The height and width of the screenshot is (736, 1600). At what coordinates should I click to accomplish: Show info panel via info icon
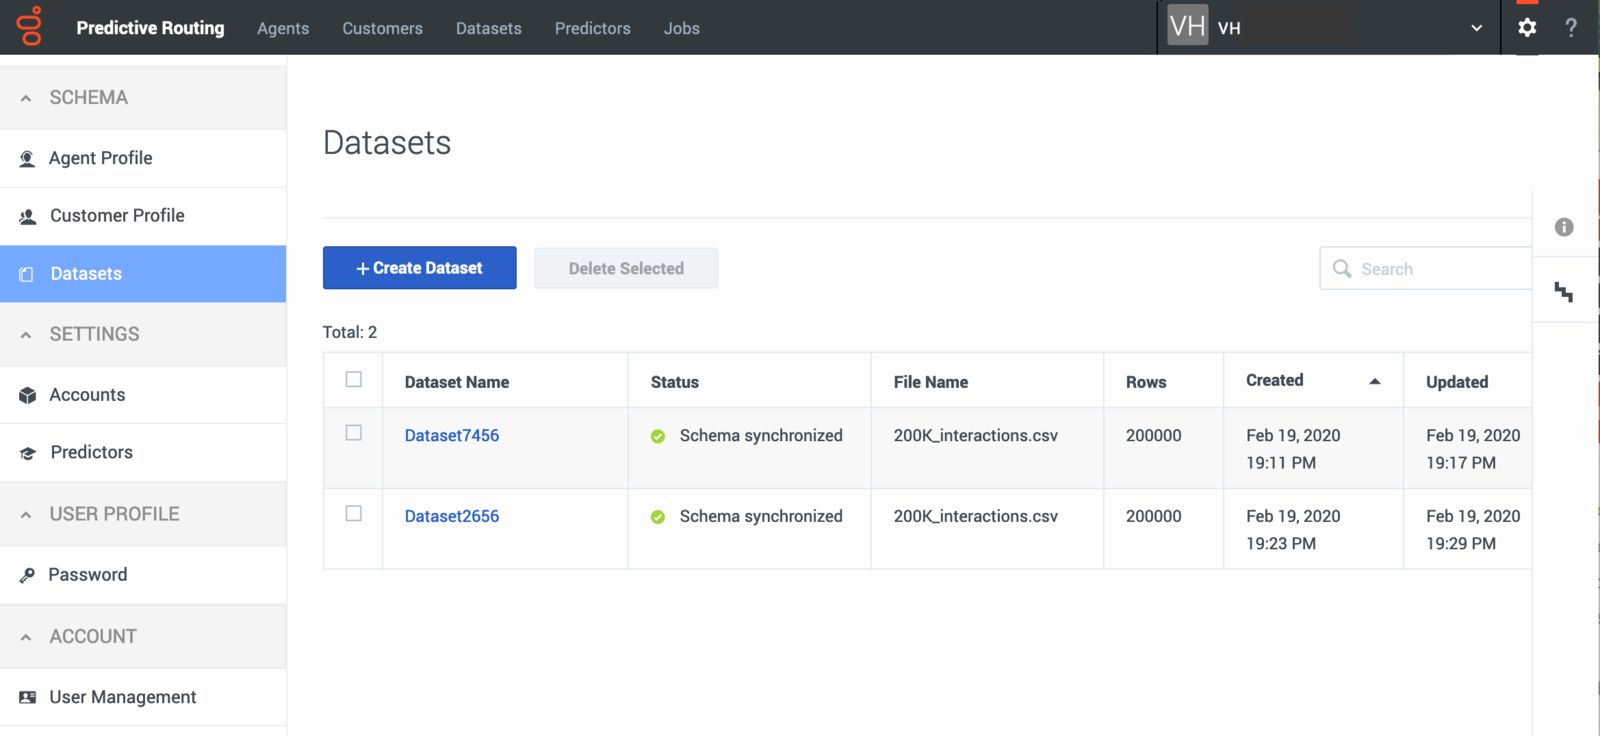click(x=1564, y=227)
